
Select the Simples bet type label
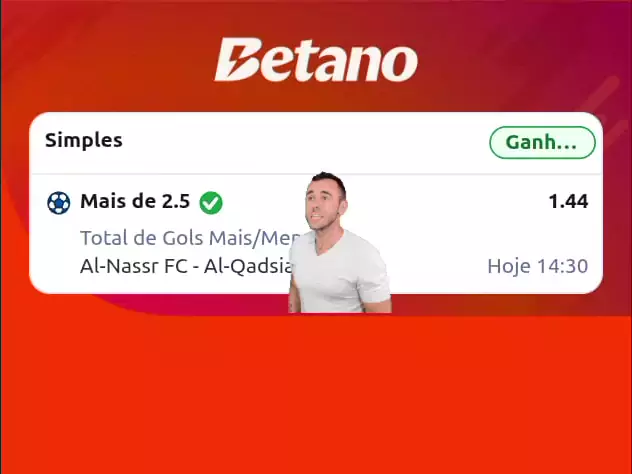[x=83, y=140]
